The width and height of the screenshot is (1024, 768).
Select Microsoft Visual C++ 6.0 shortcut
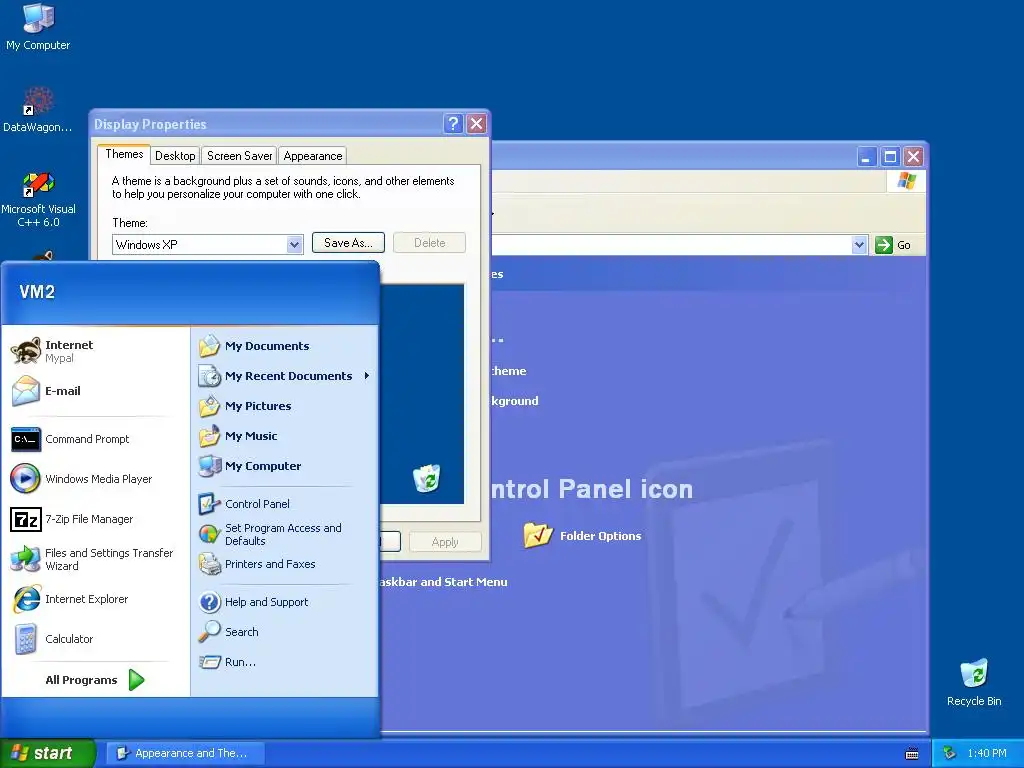click(38, 199)
